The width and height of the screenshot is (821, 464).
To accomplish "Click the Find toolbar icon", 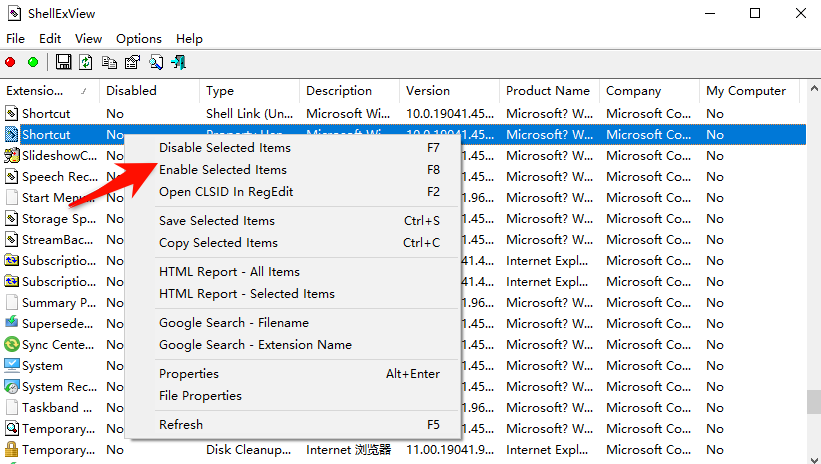I will point(156,62).
